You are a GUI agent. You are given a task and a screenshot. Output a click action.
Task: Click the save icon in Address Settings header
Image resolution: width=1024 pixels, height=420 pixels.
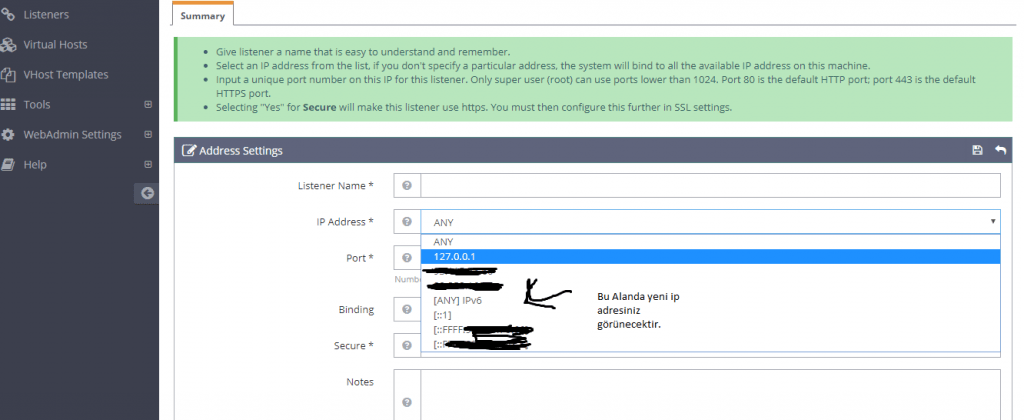(977, 150)
